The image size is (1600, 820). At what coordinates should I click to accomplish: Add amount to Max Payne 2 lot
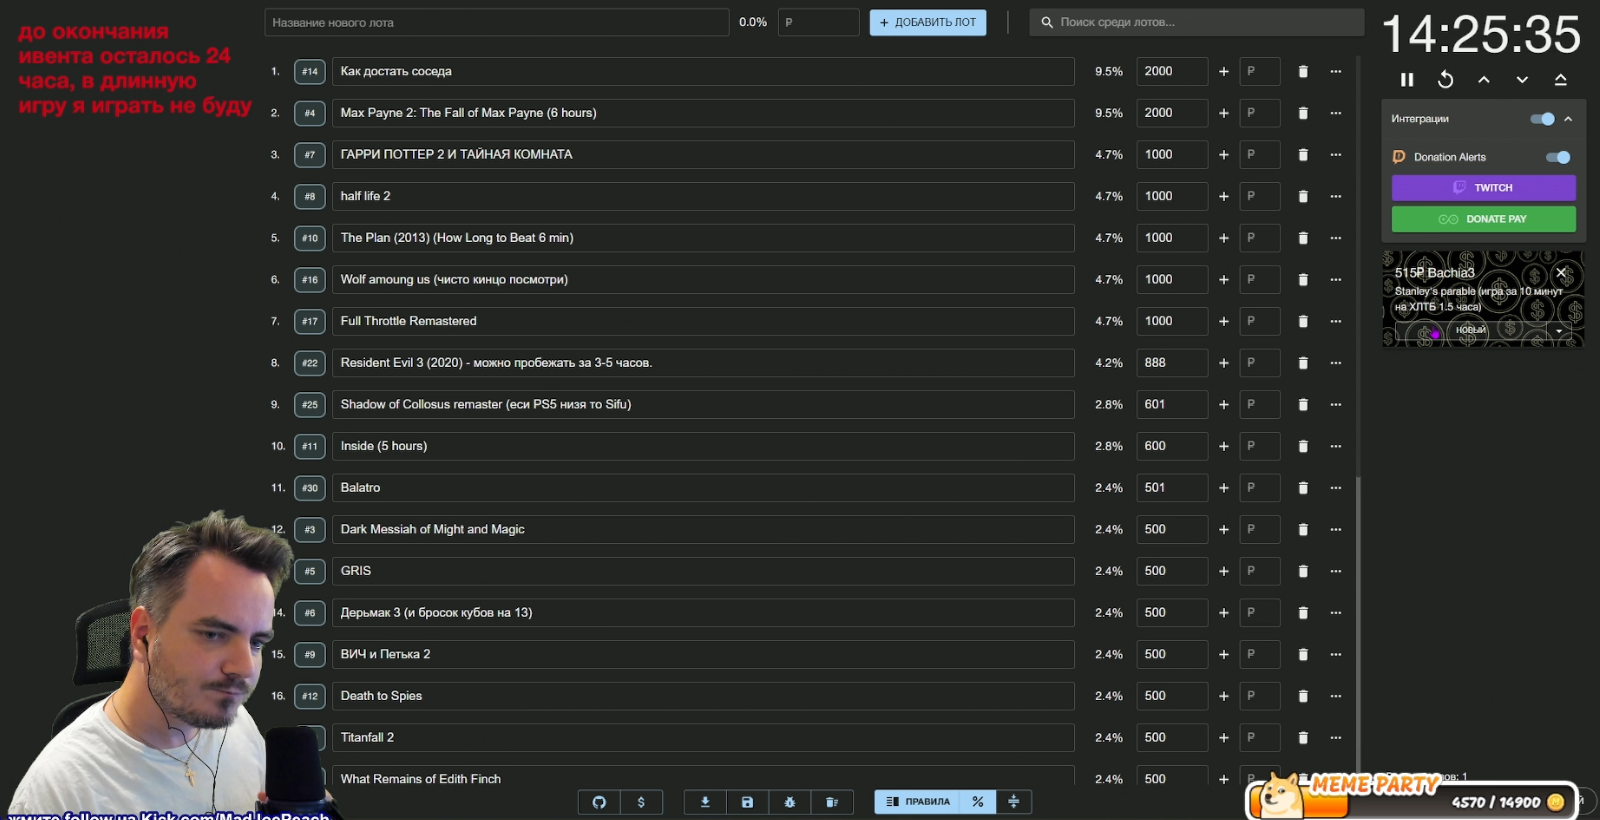(x=1223, y=113)
